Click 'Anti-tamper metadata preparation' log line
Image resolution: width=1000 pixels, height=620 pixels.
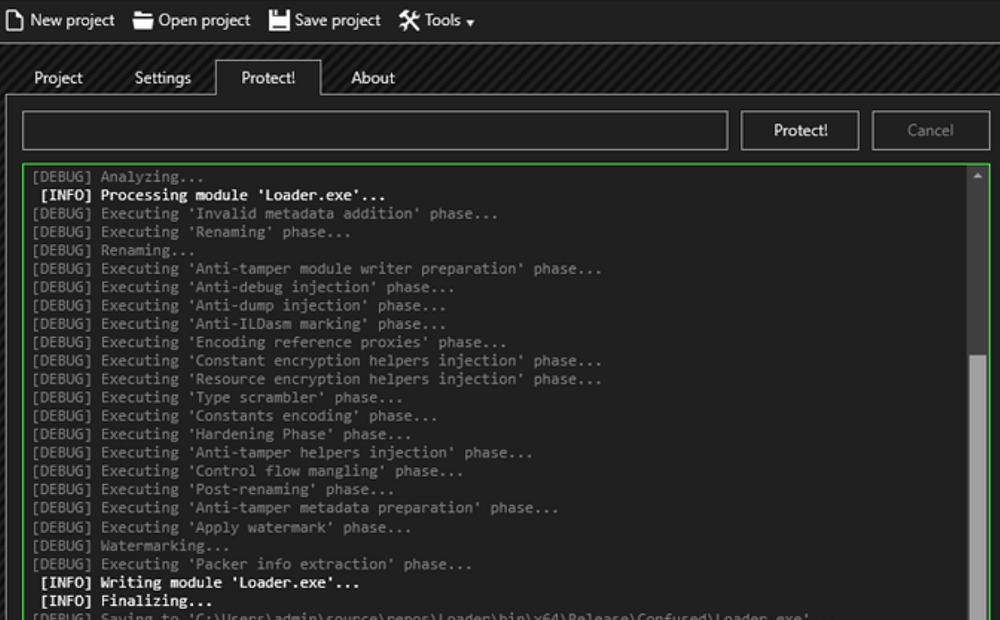[295, 508]
